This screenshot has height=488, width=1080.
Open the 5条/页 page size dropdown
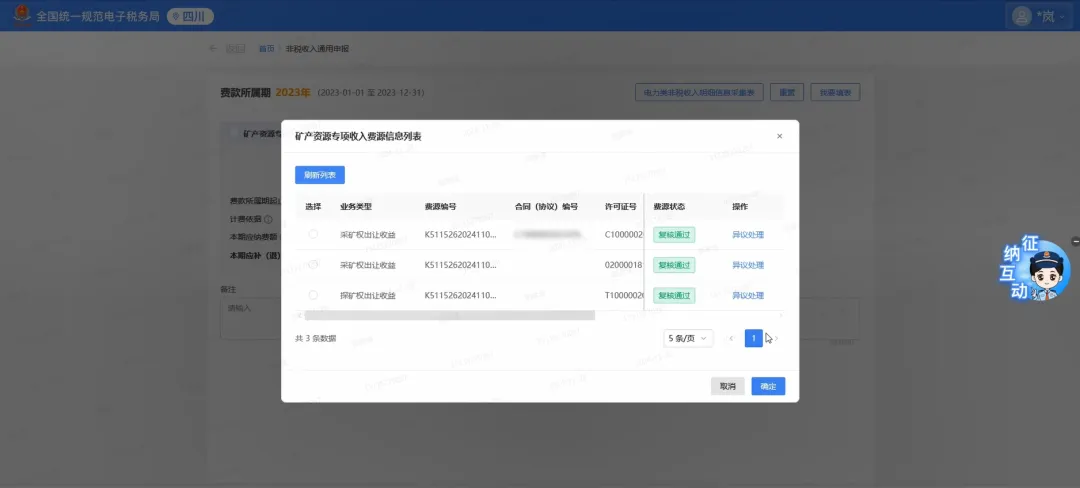[688, 339]
